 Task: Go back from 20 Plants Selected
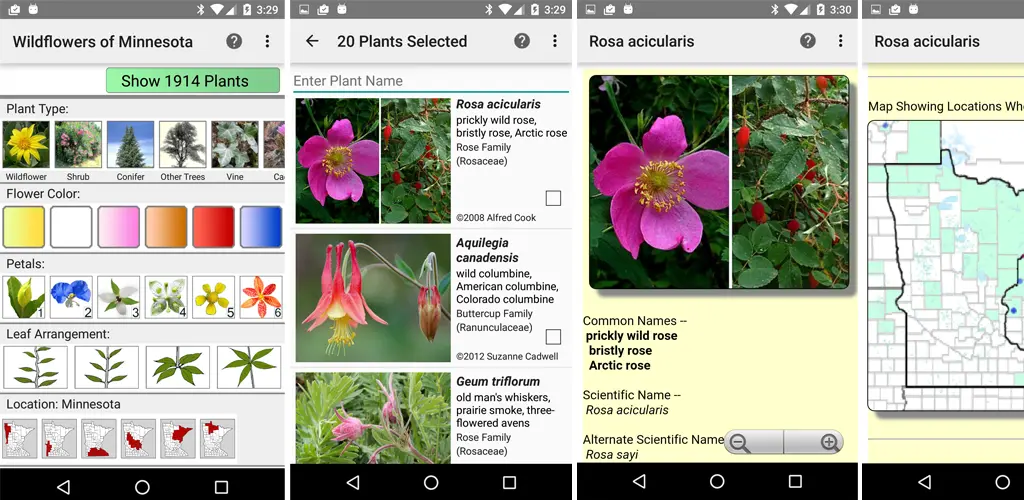click(x=312, y=41)
